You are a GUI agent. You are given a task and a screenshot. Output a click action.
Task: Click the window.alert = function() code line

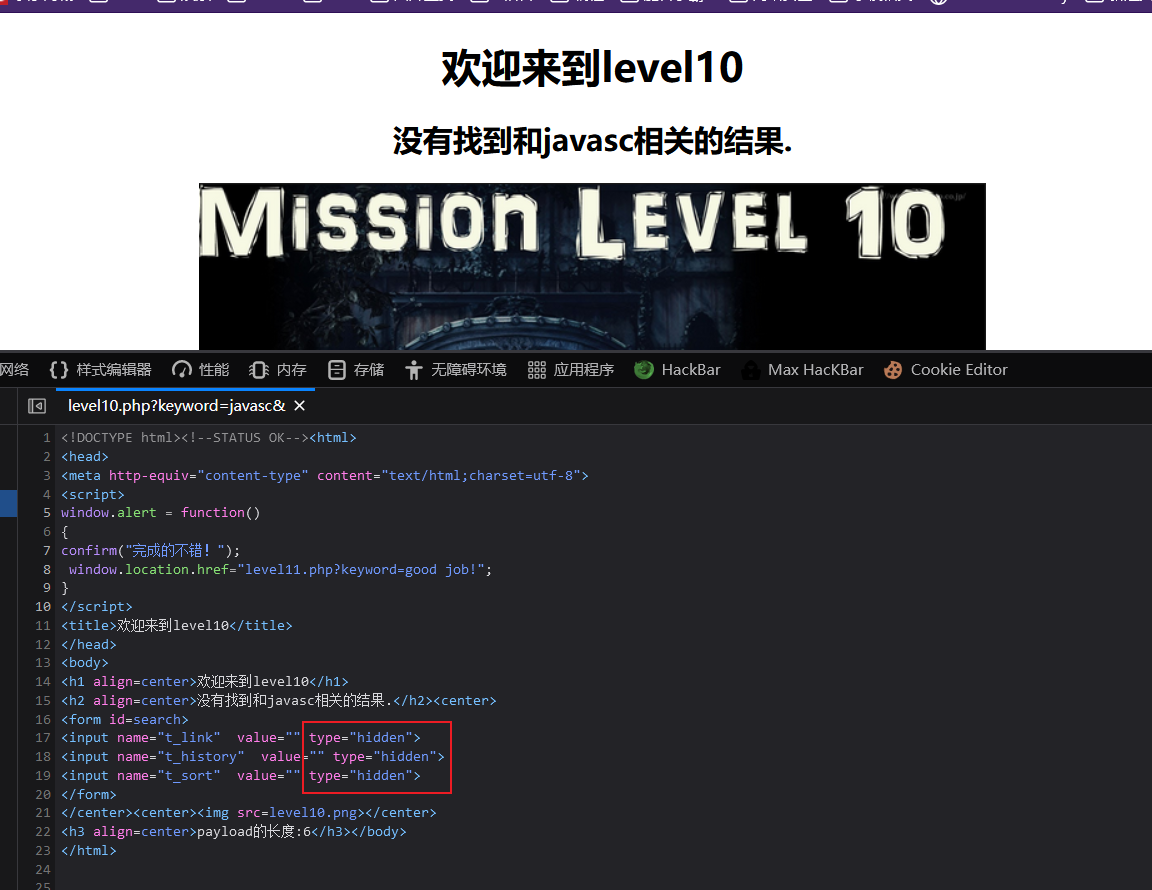[161, 512]
